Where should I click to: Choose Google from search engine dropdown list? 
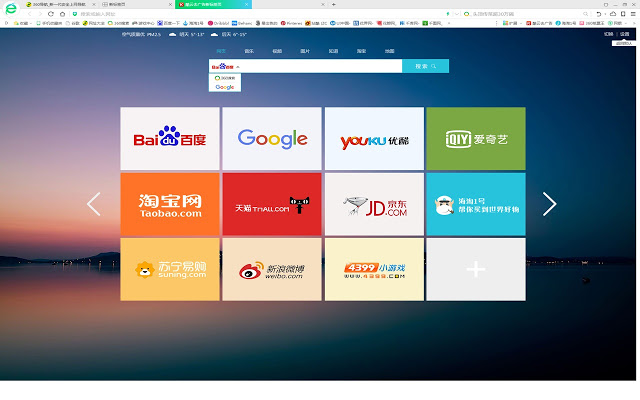225,87
